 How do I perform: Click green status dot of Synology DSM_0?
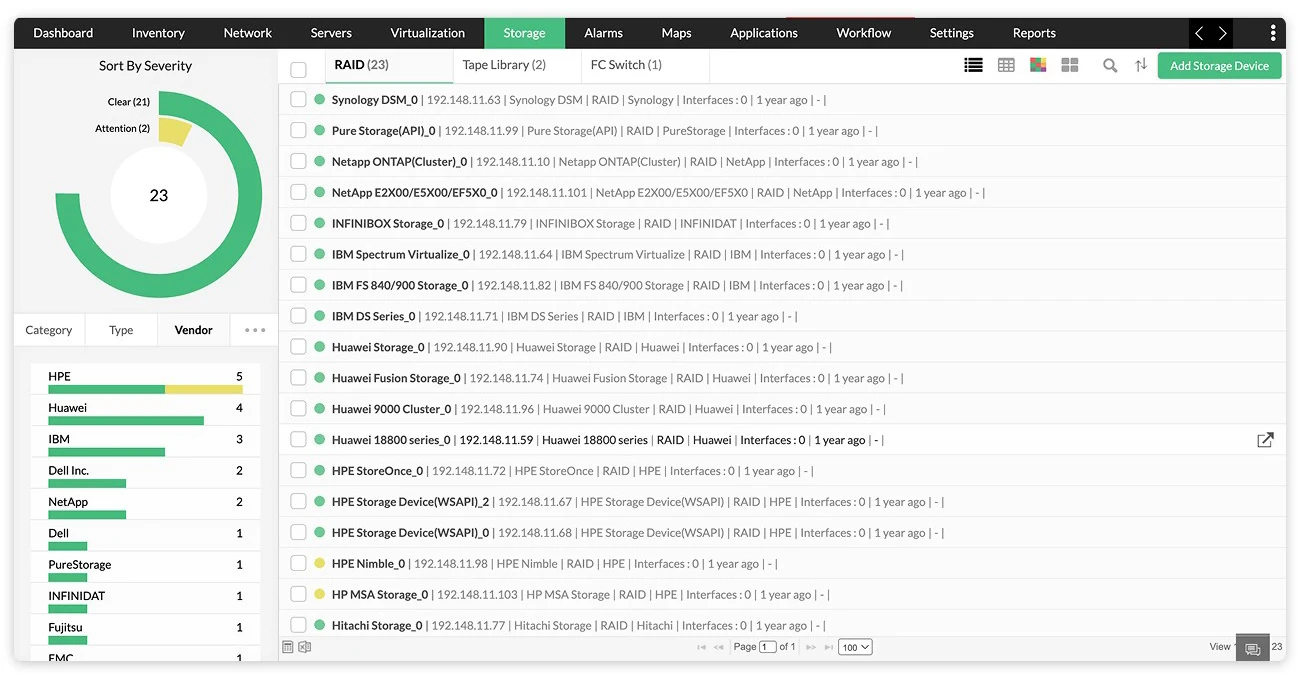click(x=320, y=100)
